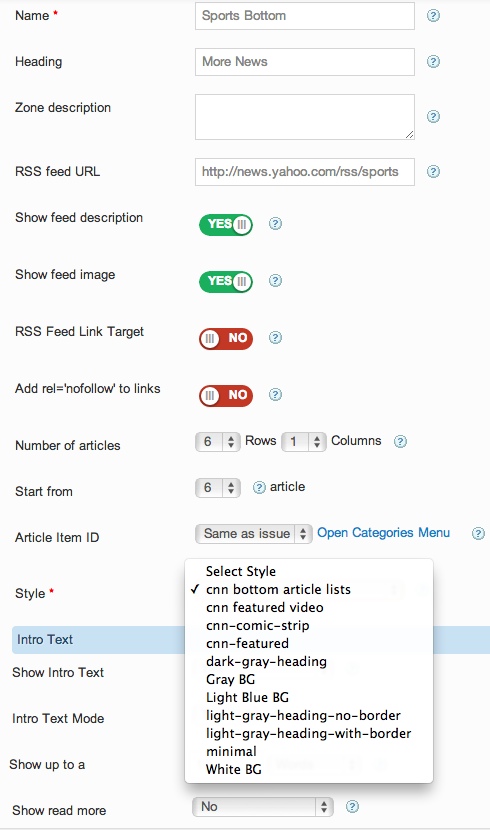Show help for RSS feed URL
The width and height of the screenshot is (490, 830).
(x=433, y=172)
